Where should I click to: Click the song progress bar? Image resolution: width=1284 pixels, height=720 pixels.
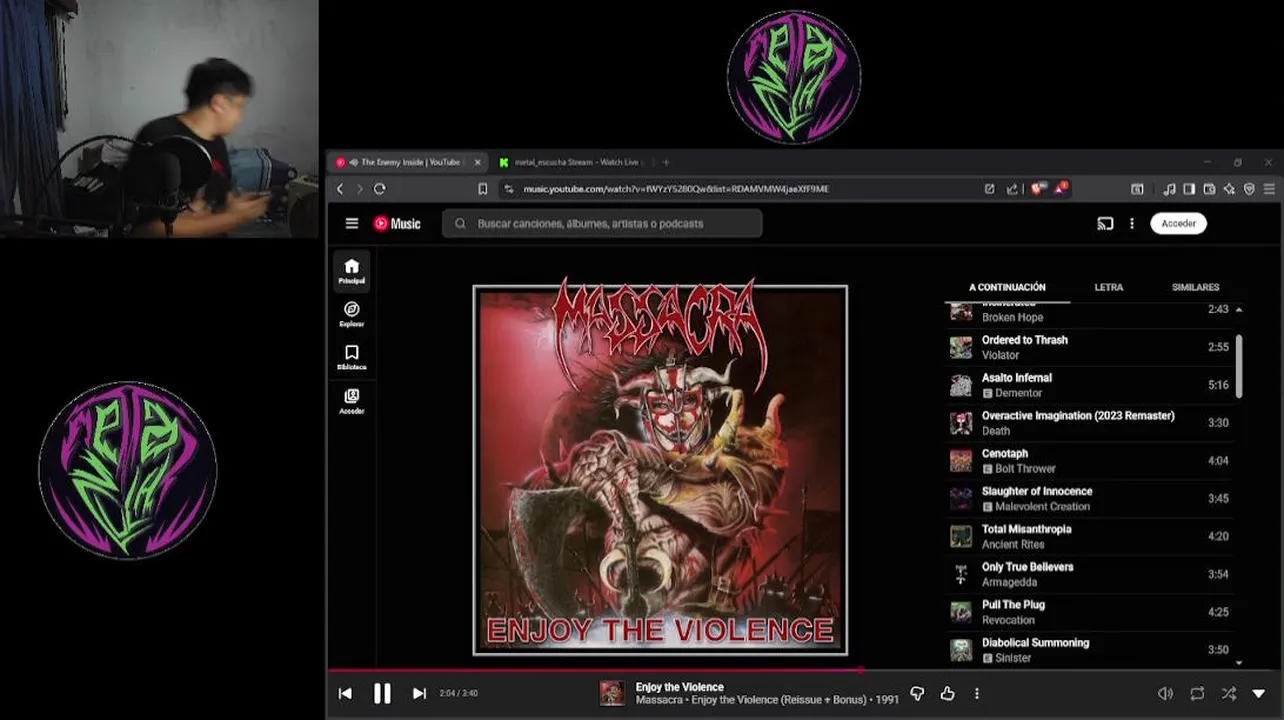tap(803, 670)
